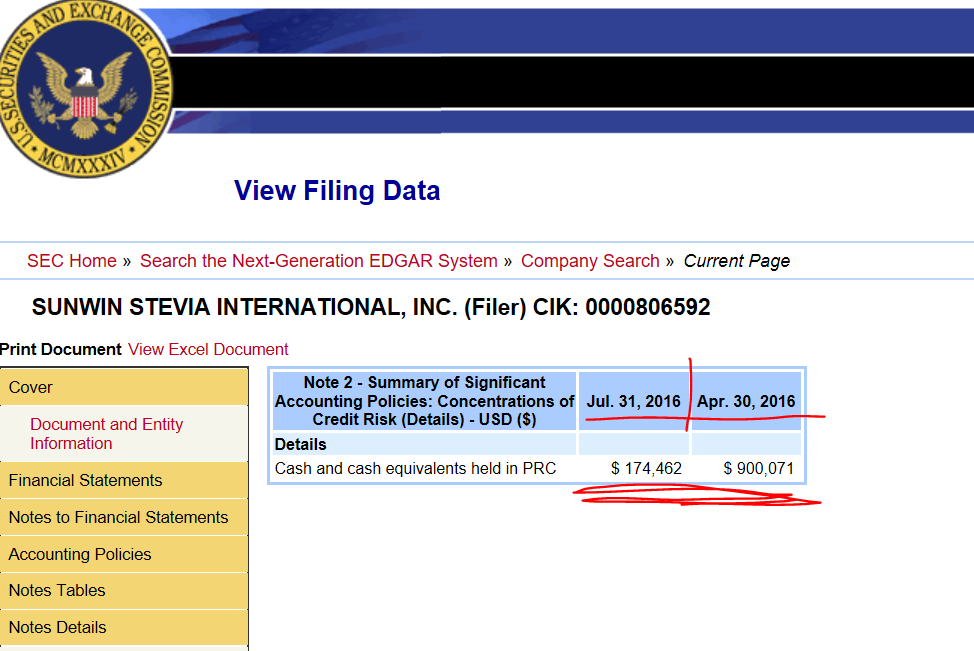Viewport: 974px width, 651px height.
Task: Click the Jul. 31, 2016 column header
Action: pyautogui.click(x=633, y=402)
